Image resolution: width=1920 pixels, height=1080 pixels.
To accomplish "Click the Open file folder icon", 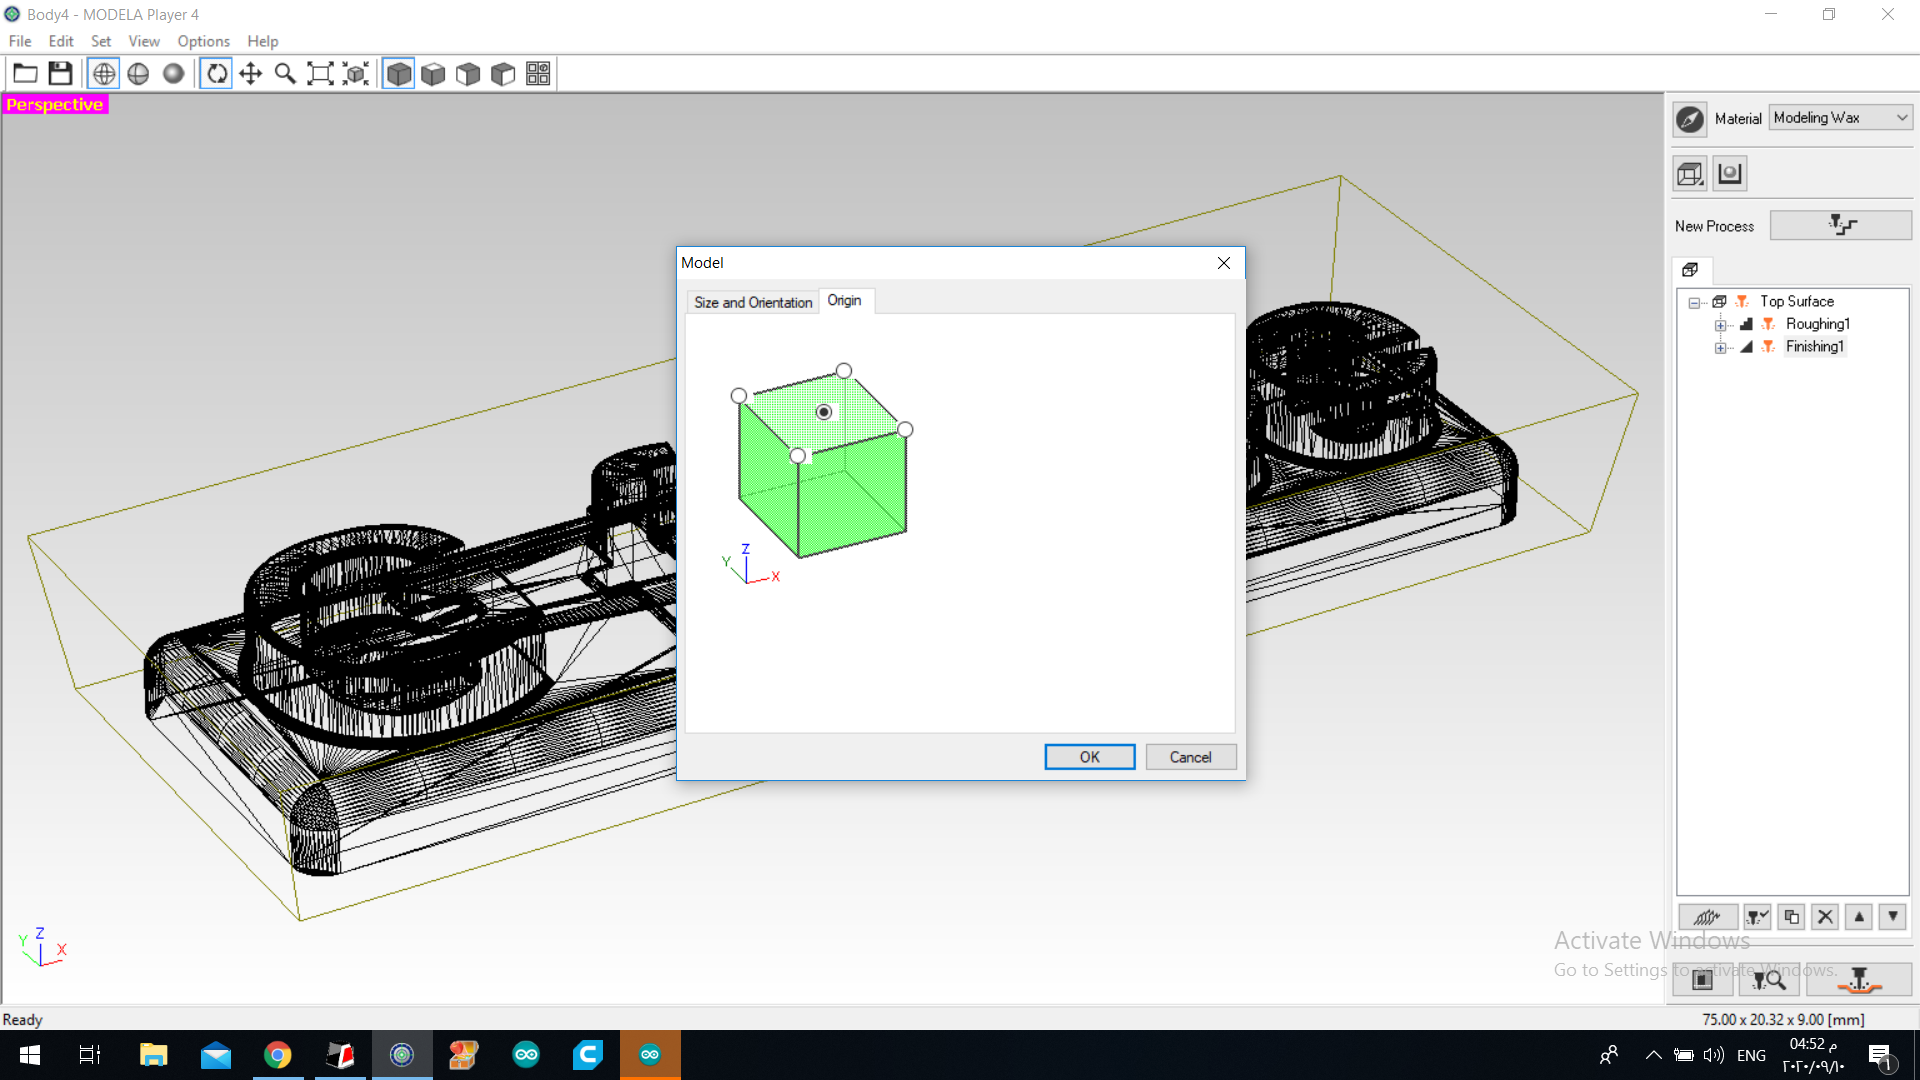I will [x=25, y=73].
